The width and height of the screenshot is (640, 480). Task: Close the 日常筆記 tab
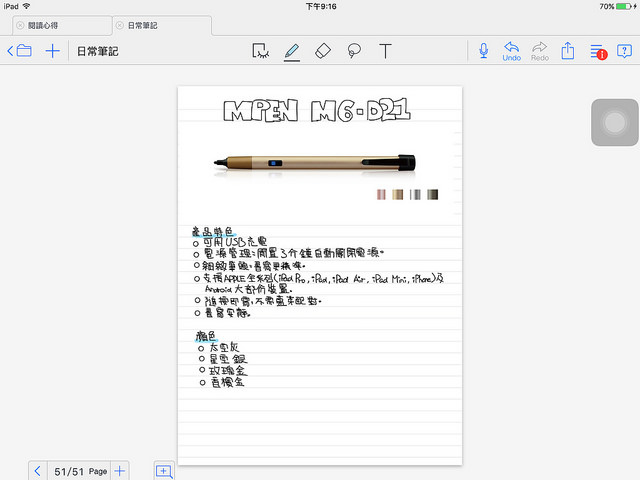120,25
